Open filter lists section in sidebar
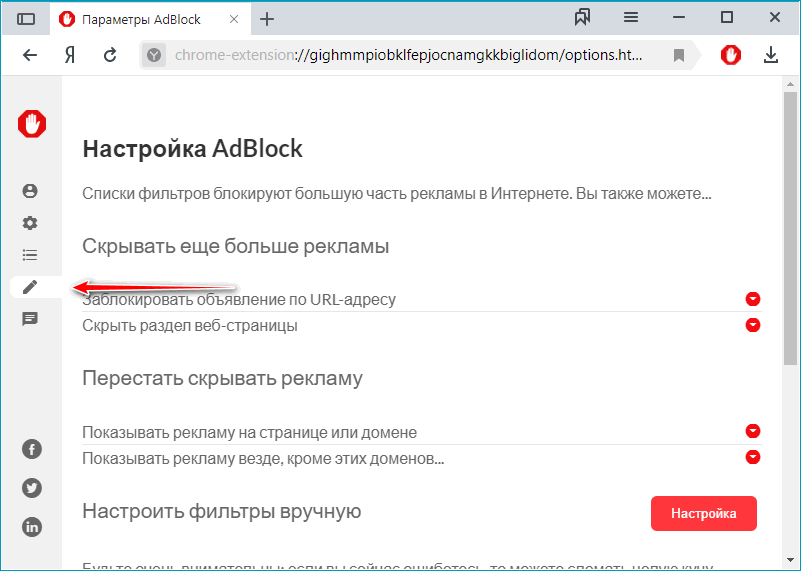 pyautogui.click(x=30, y=255)
